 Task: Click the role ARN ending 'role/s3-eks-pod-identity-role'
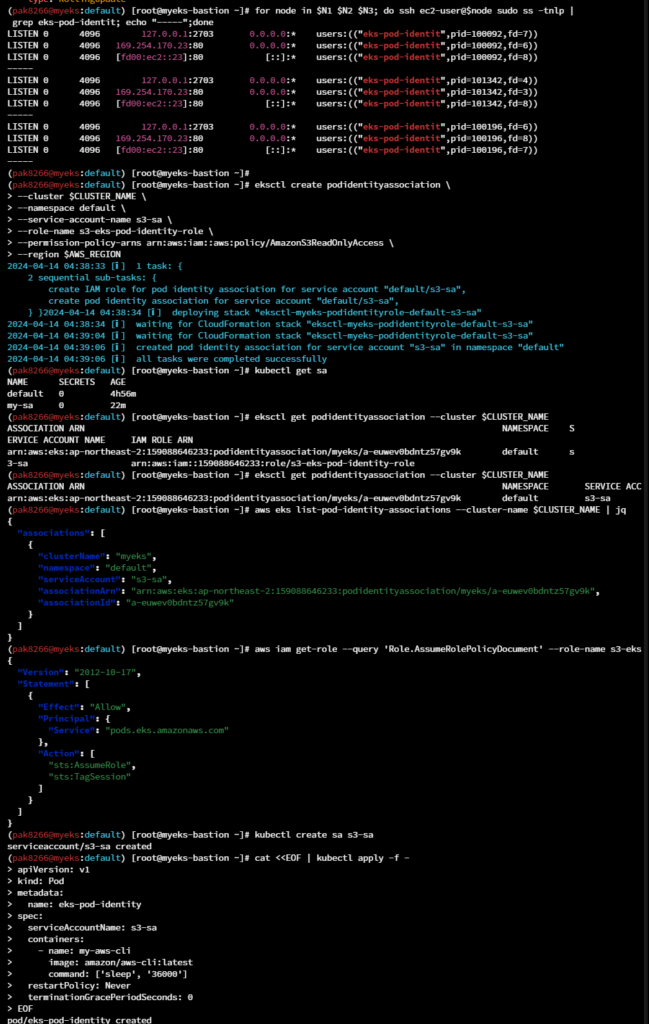click(x=272, y=464)
